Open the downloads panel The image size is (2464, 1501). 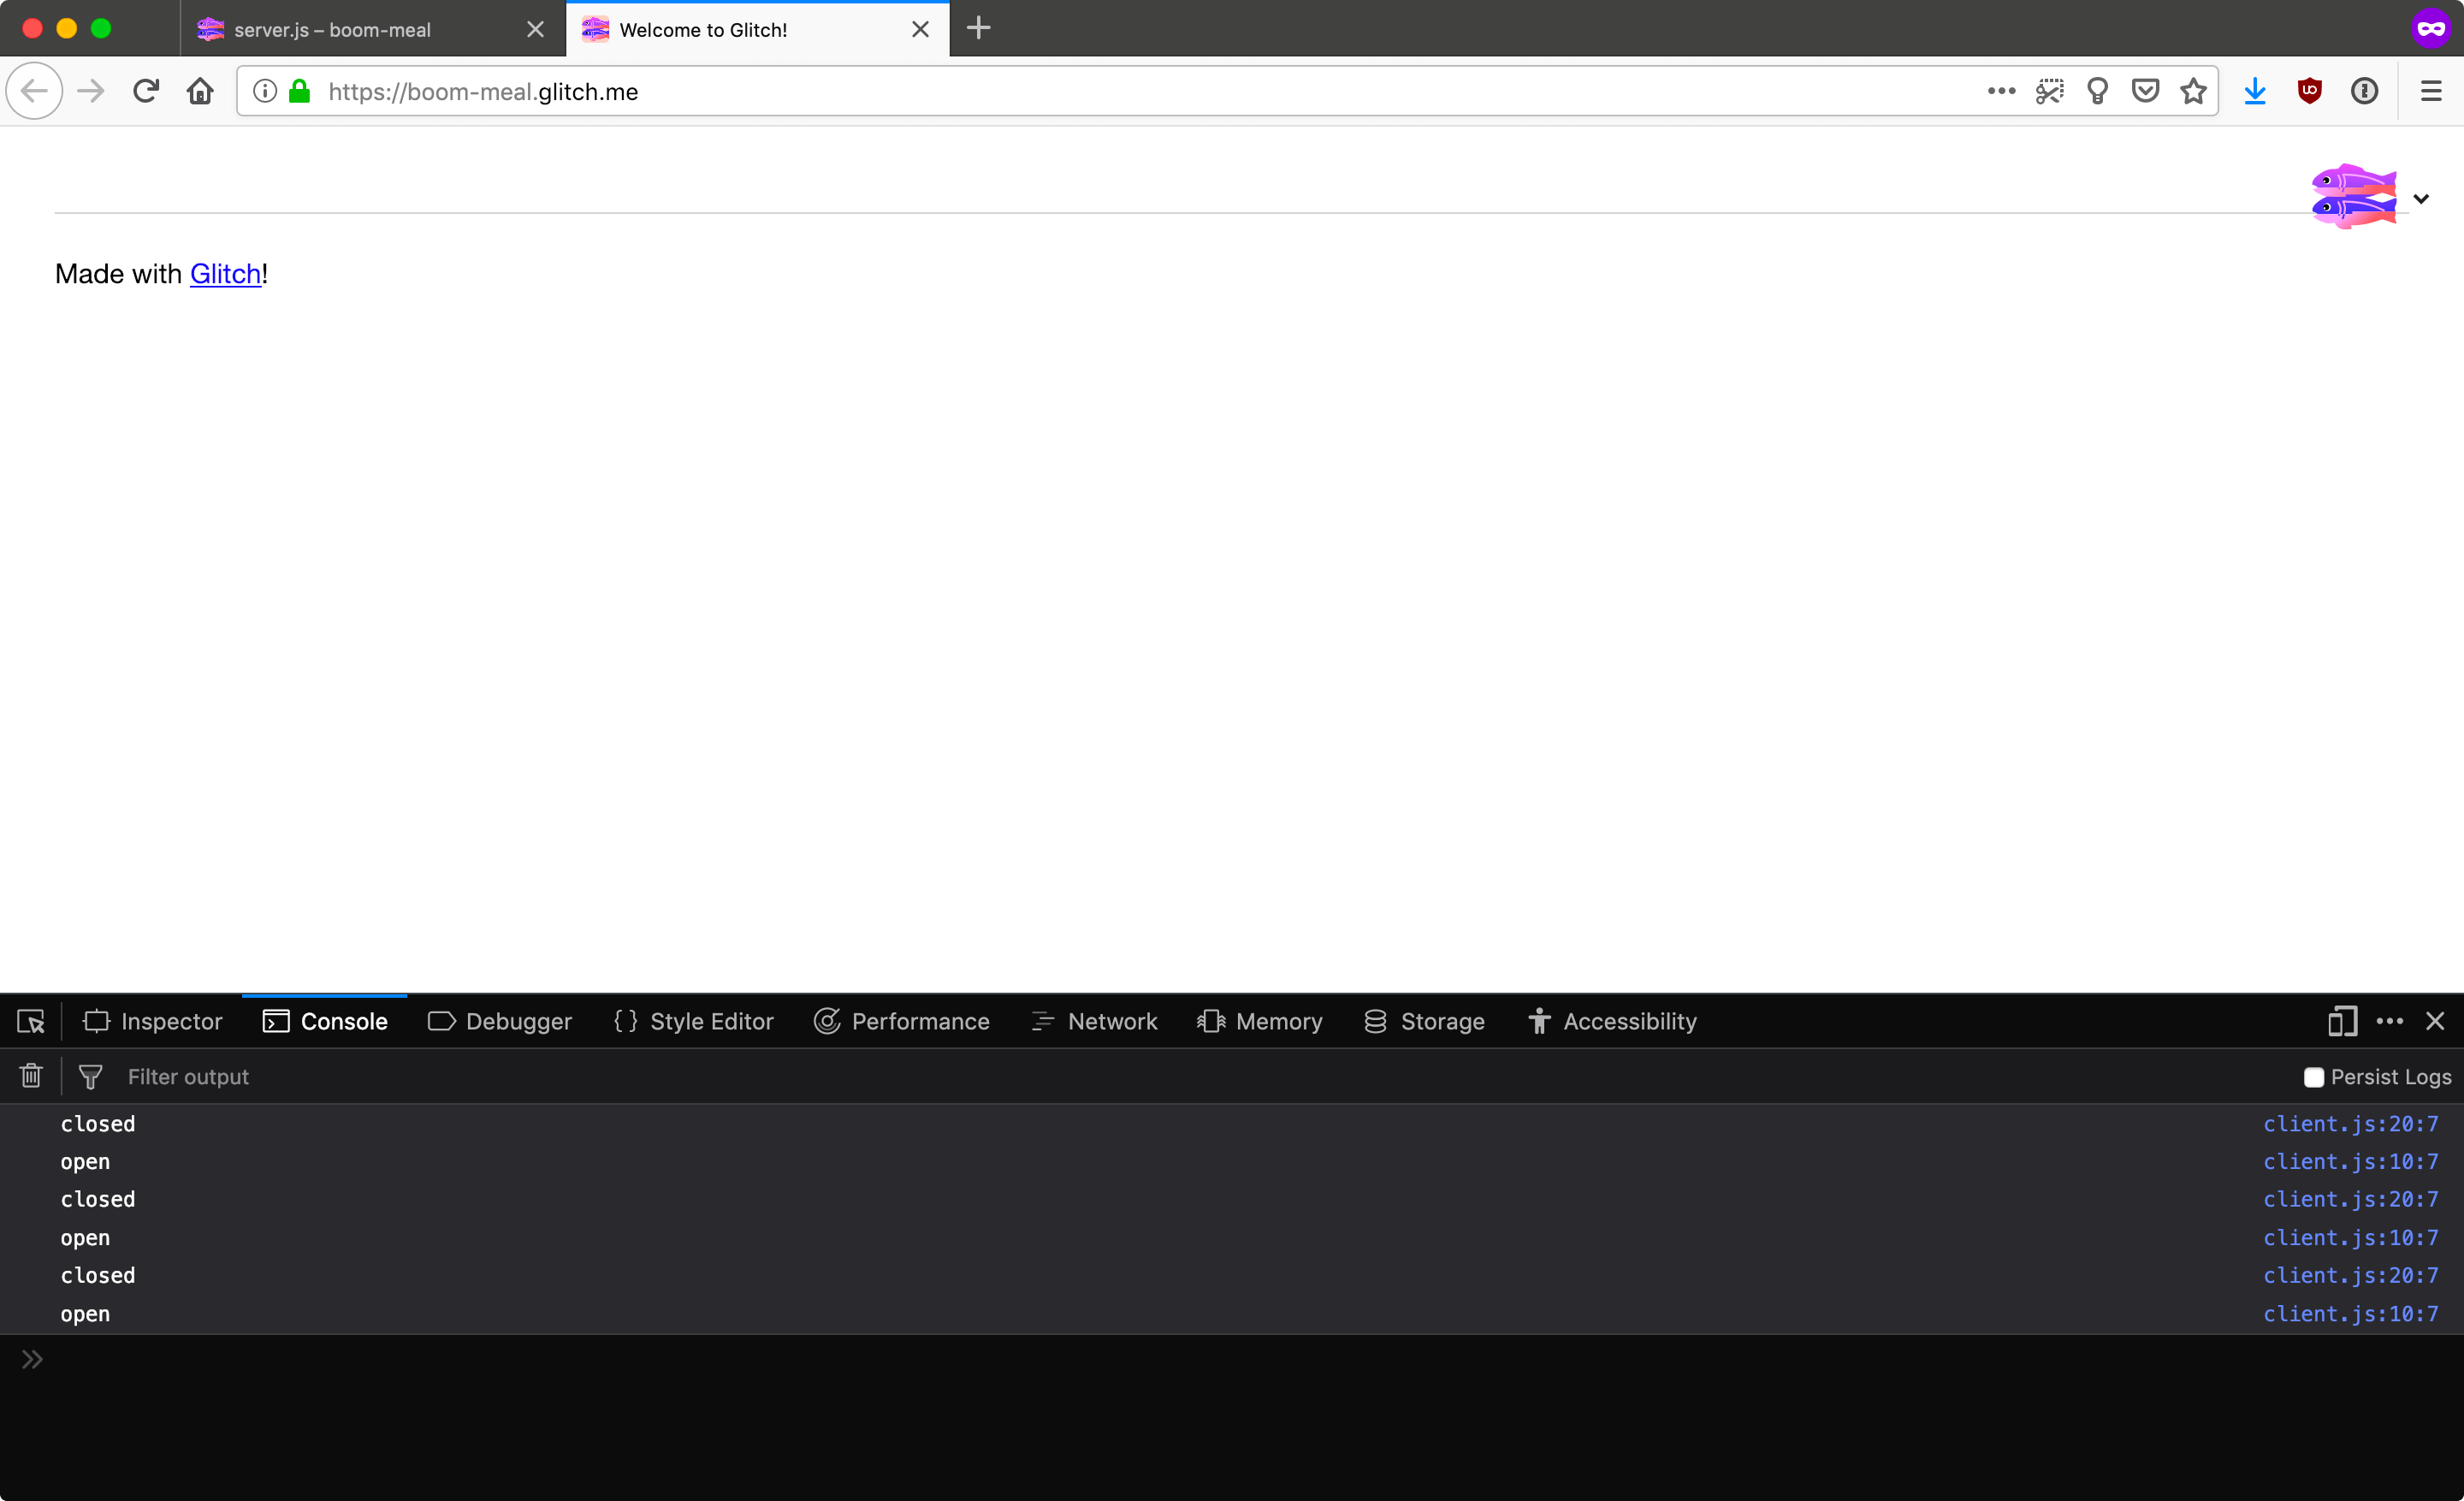click(2255, 91)
